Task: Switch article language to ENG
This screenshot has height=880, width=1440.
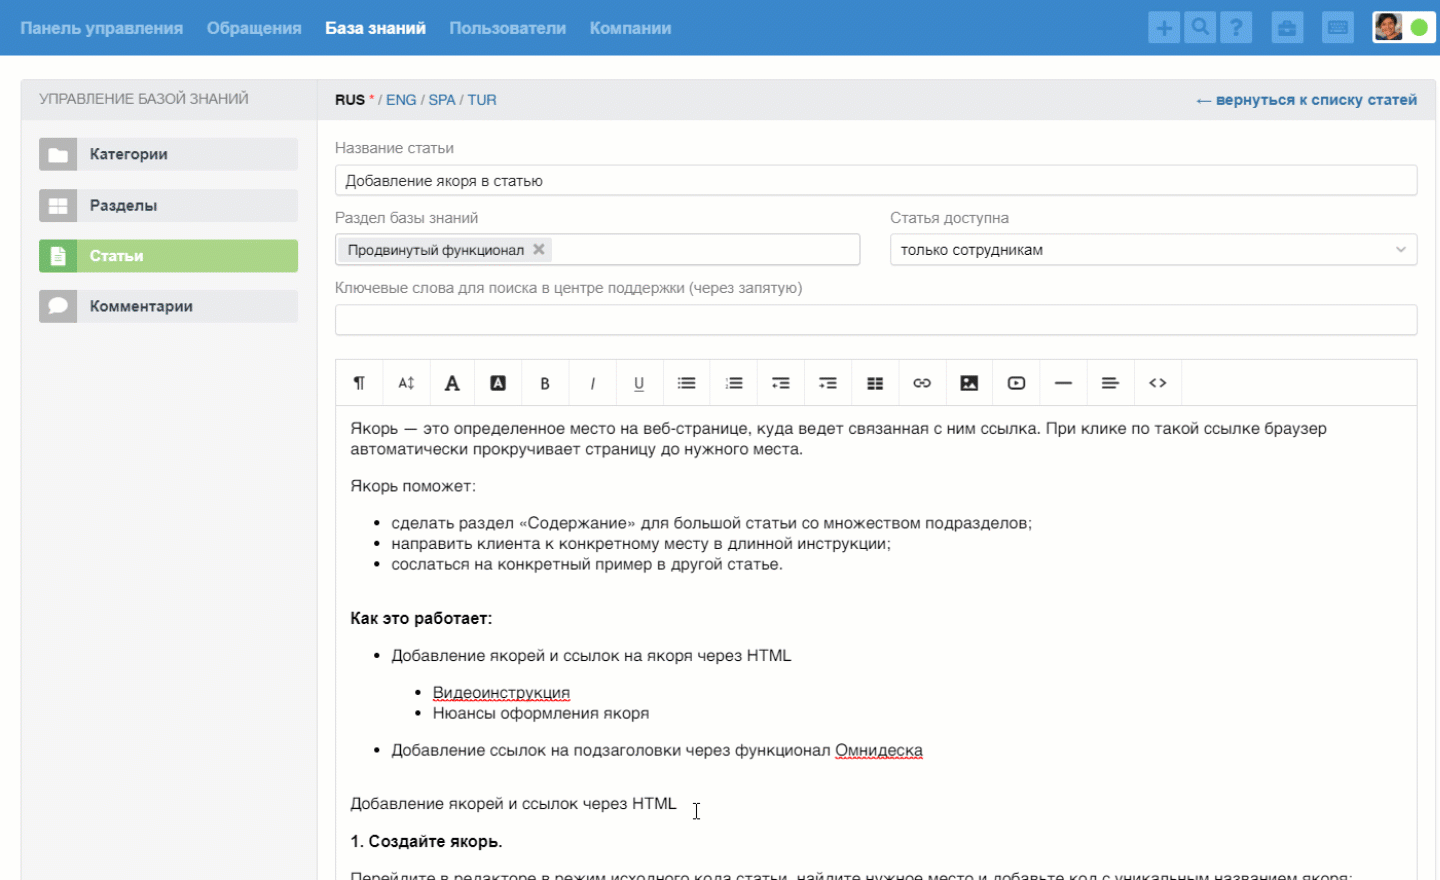Action: pyautogui.click(x=401, y=100)
